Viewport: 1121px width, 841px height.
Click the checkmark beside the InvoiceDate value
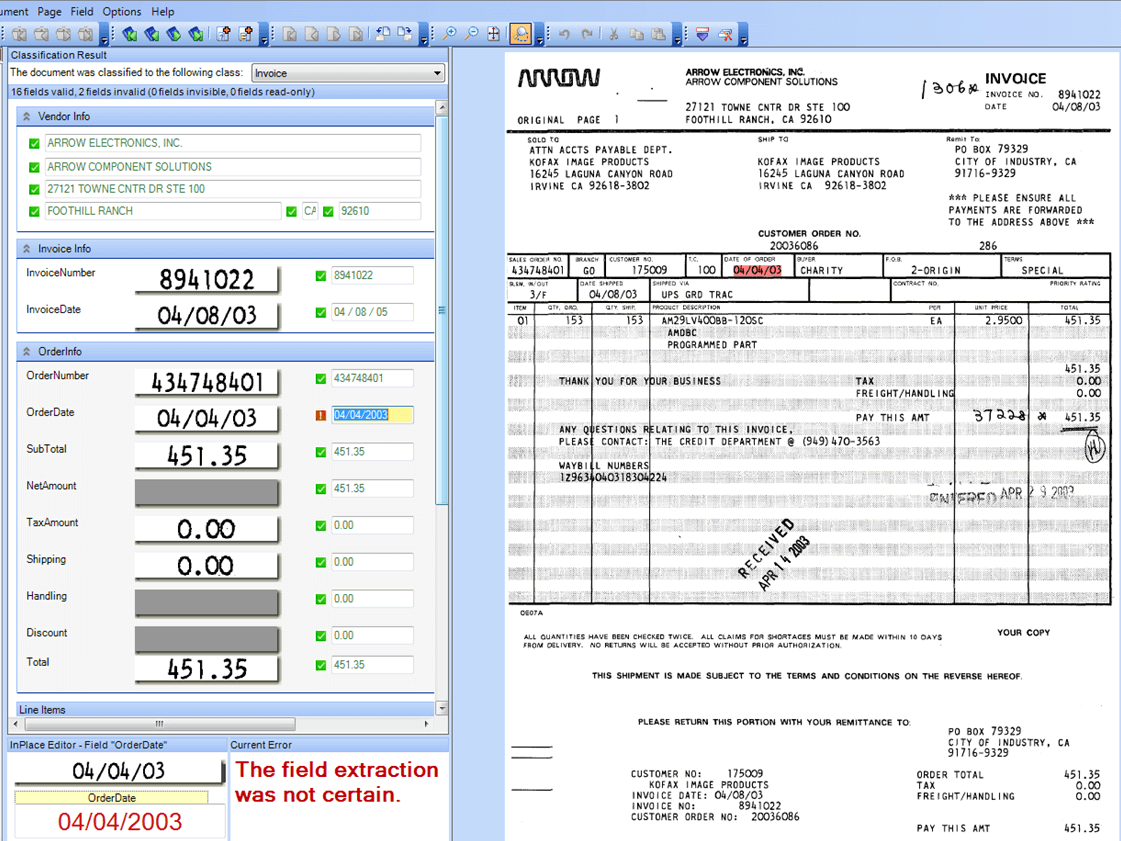click(x=321, y=313)
